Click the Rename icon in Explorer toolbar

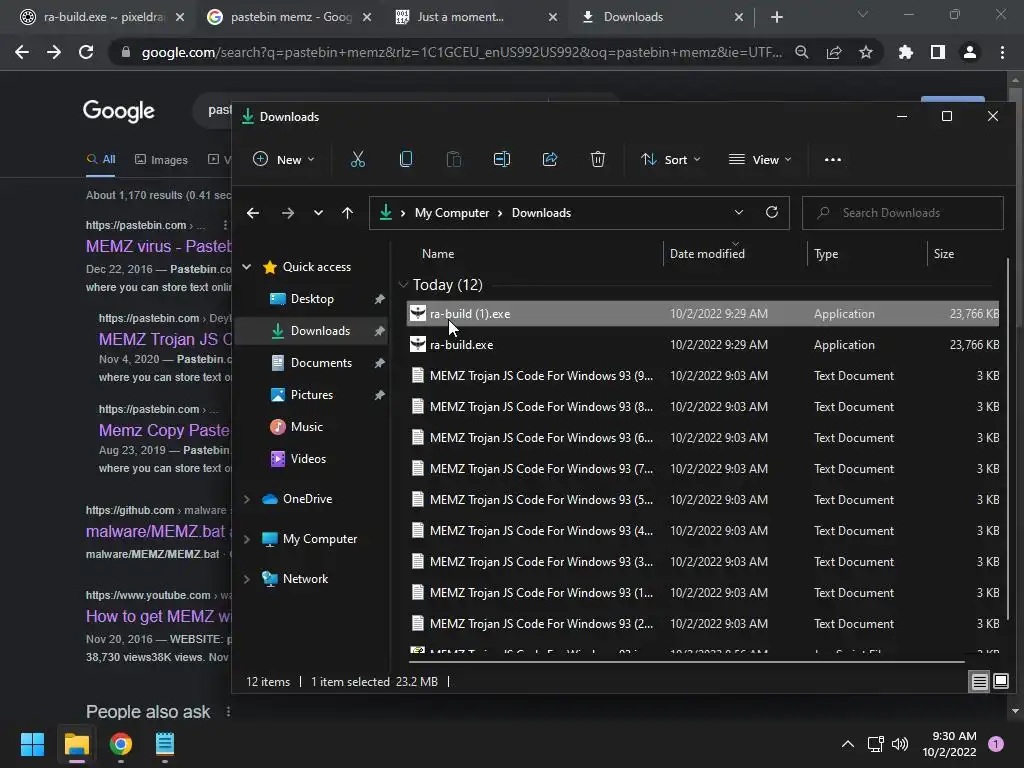502,159
